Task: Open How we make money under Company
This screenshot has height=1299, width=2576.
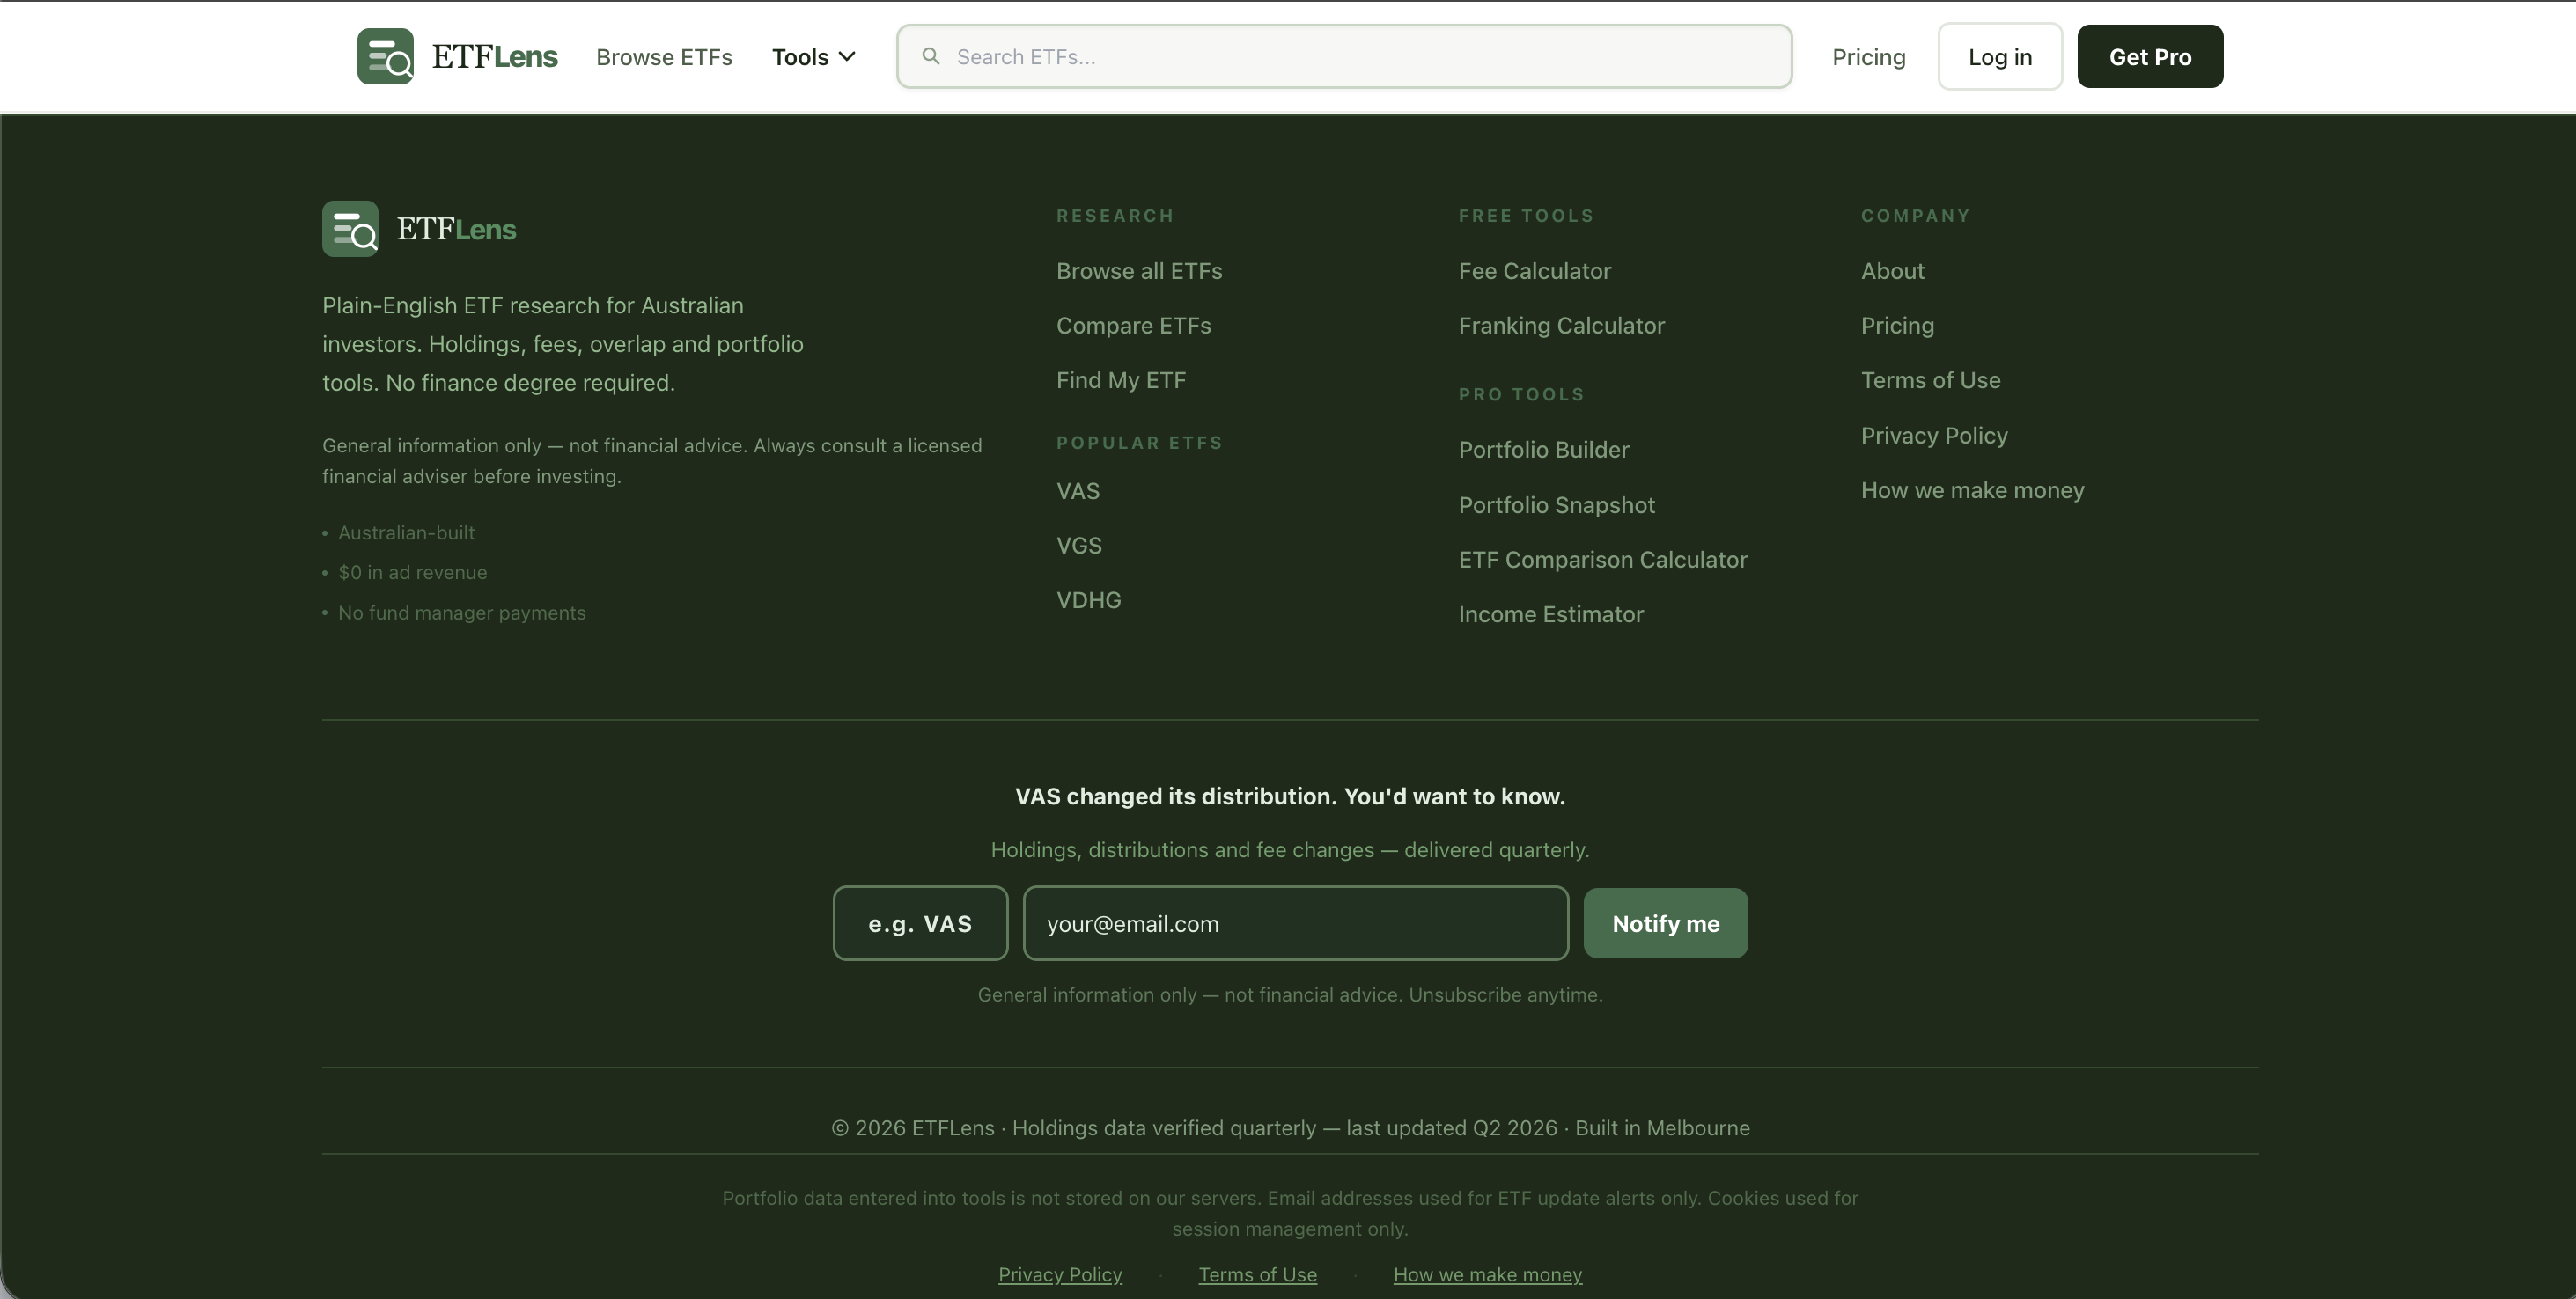Action: [1972, 490]
